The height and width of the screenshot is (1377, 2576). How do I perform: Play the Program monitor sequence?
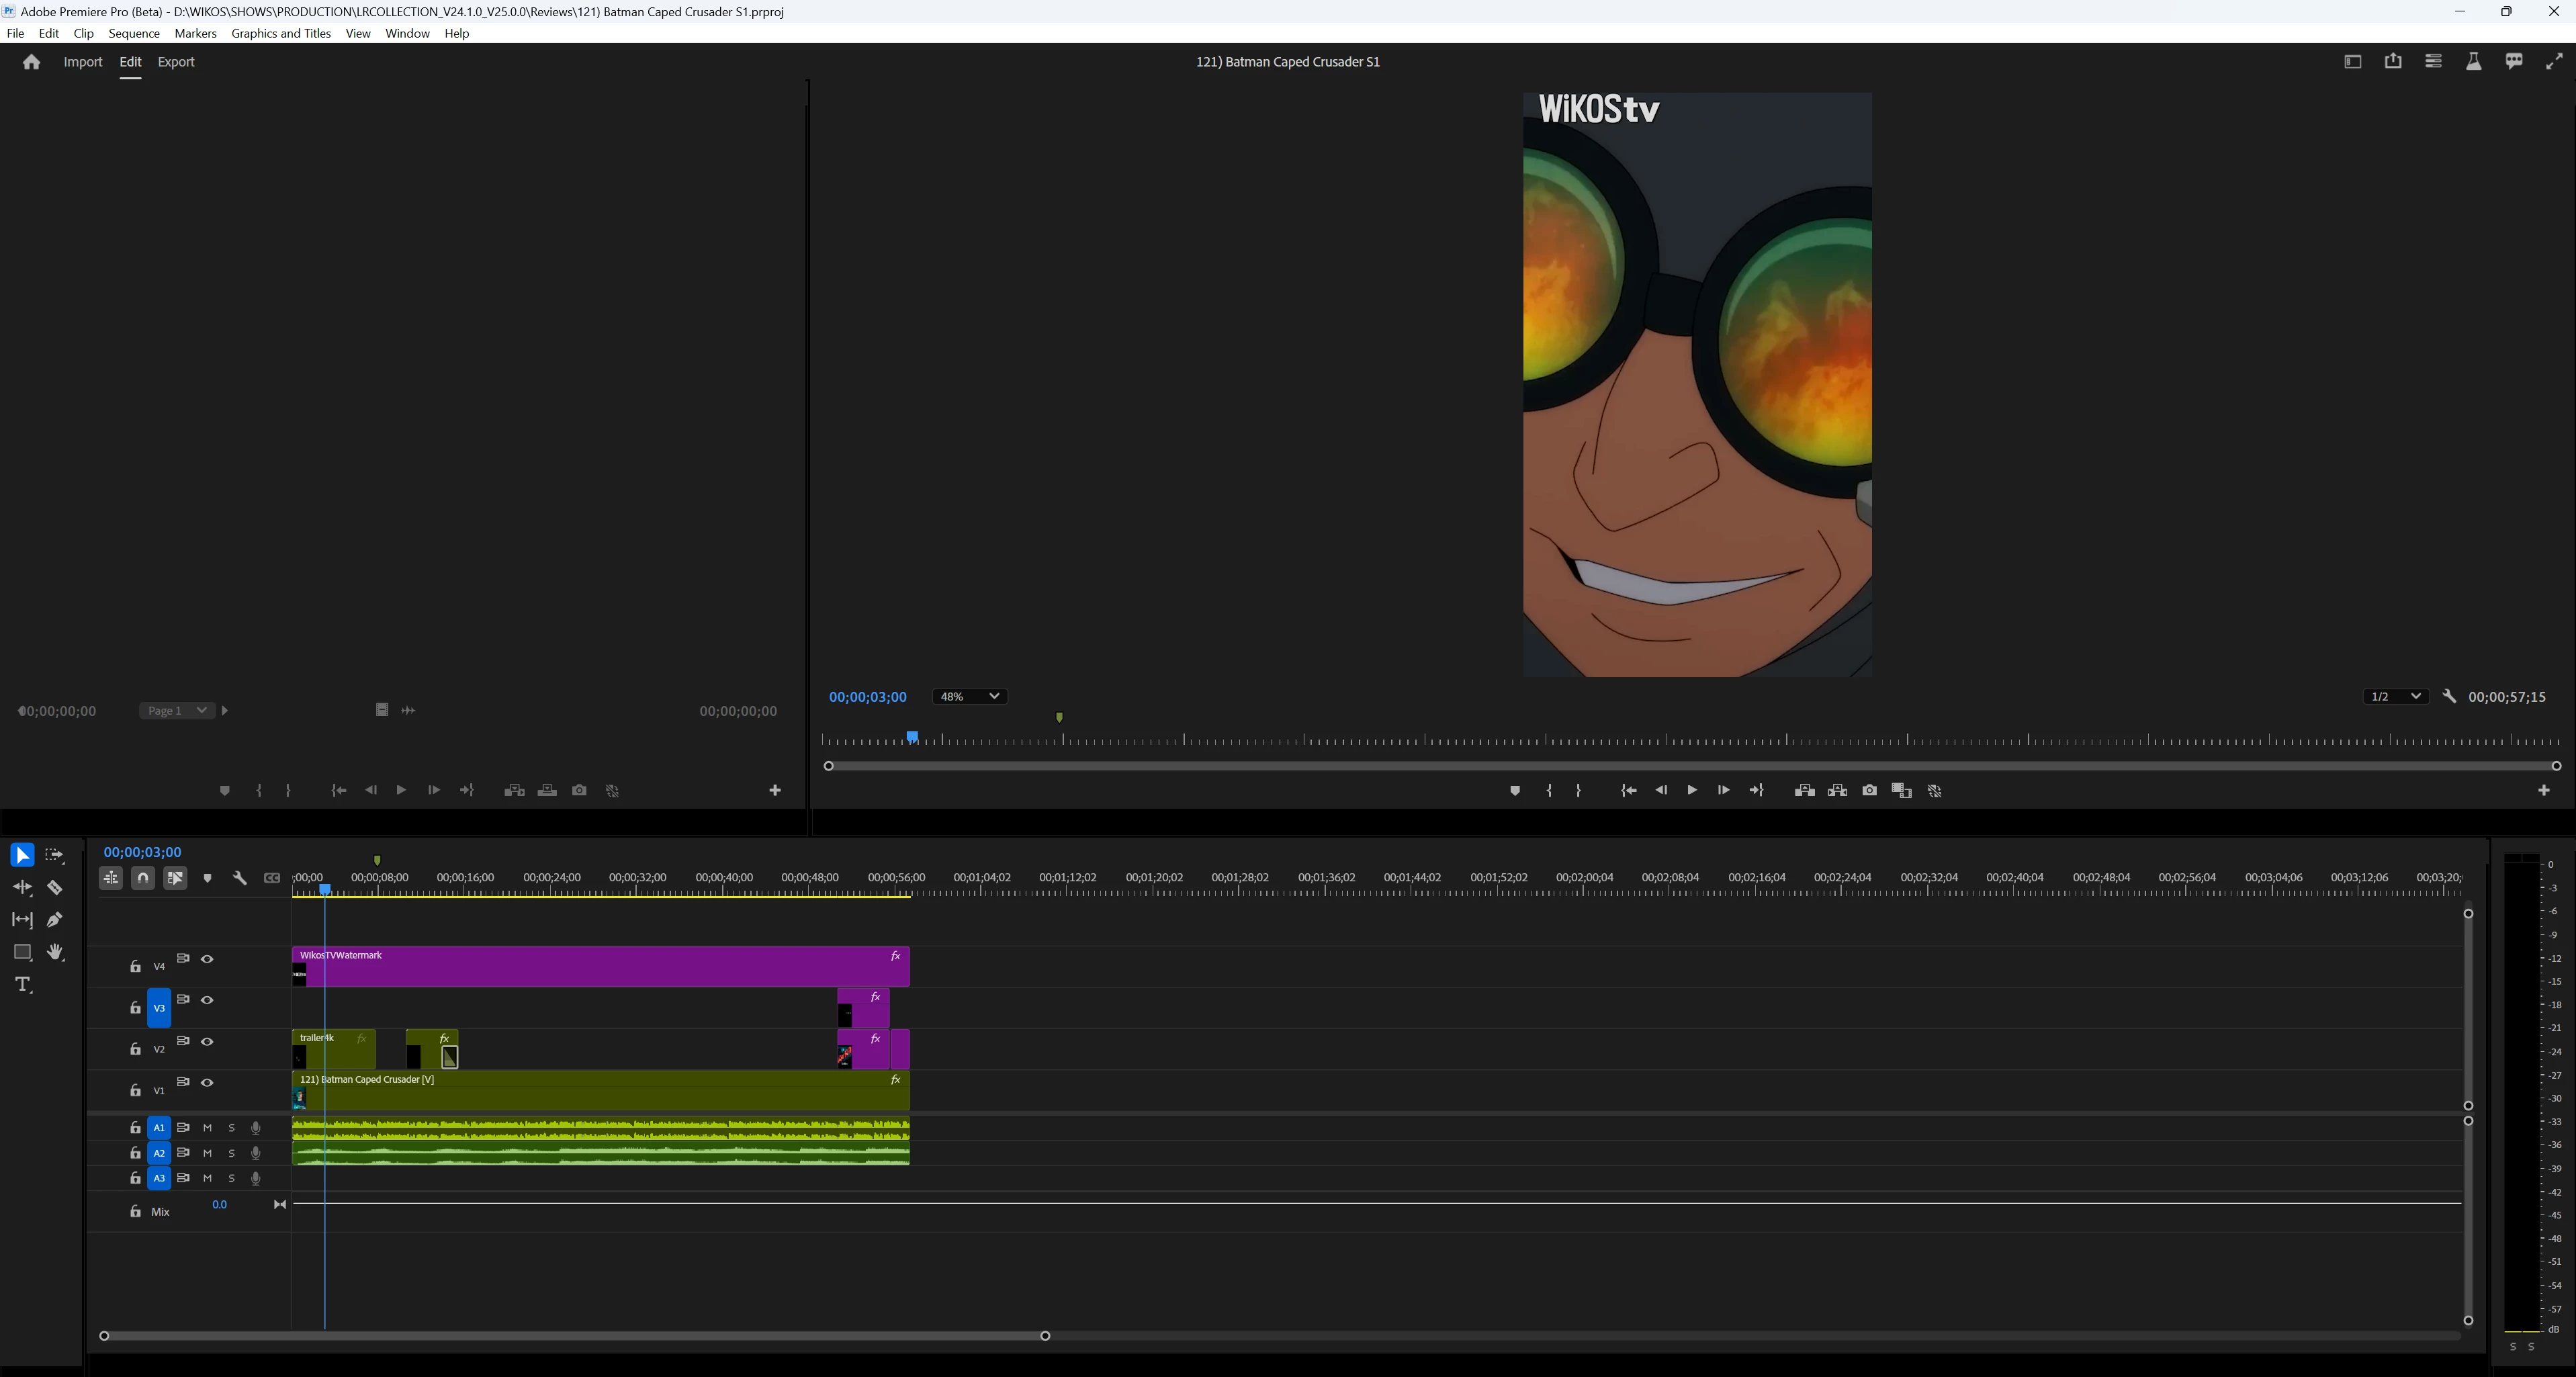[1691, 791]
